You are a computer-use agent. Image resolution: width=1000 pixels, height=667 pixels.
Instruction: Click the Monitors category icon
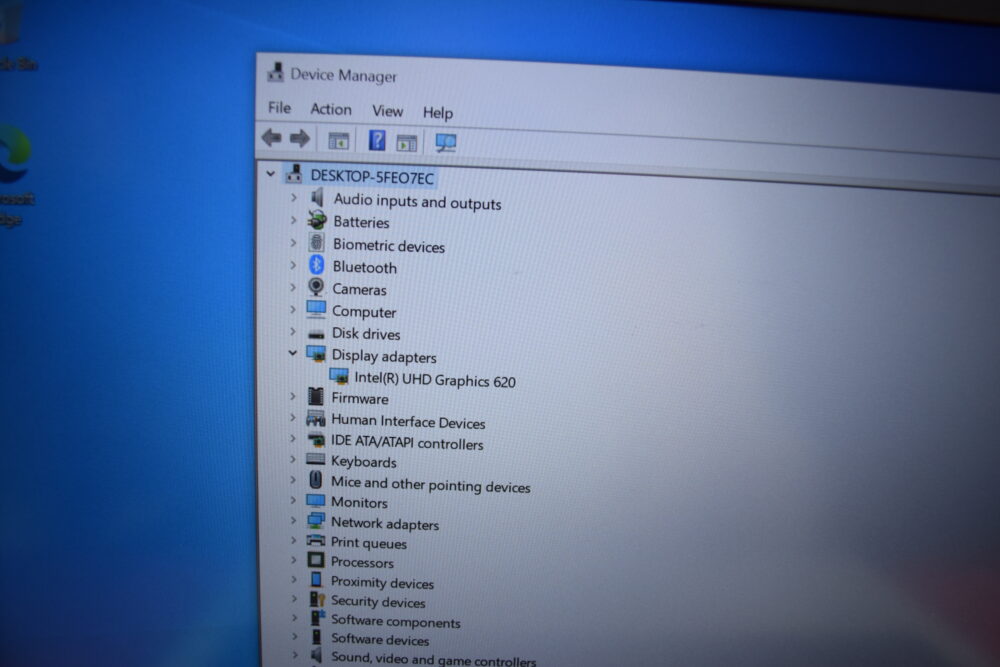[x=316, y=500]
